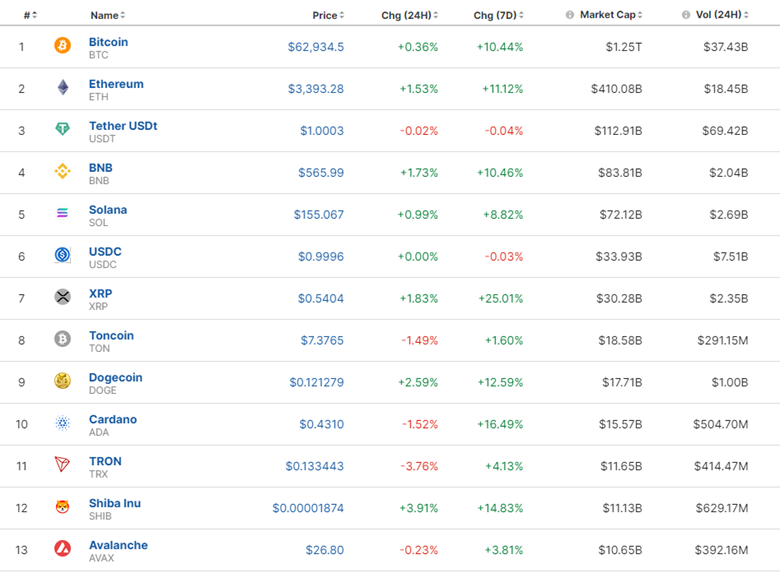
Task: Click Solana market cap $72.12B
Action: click(621, 215)
